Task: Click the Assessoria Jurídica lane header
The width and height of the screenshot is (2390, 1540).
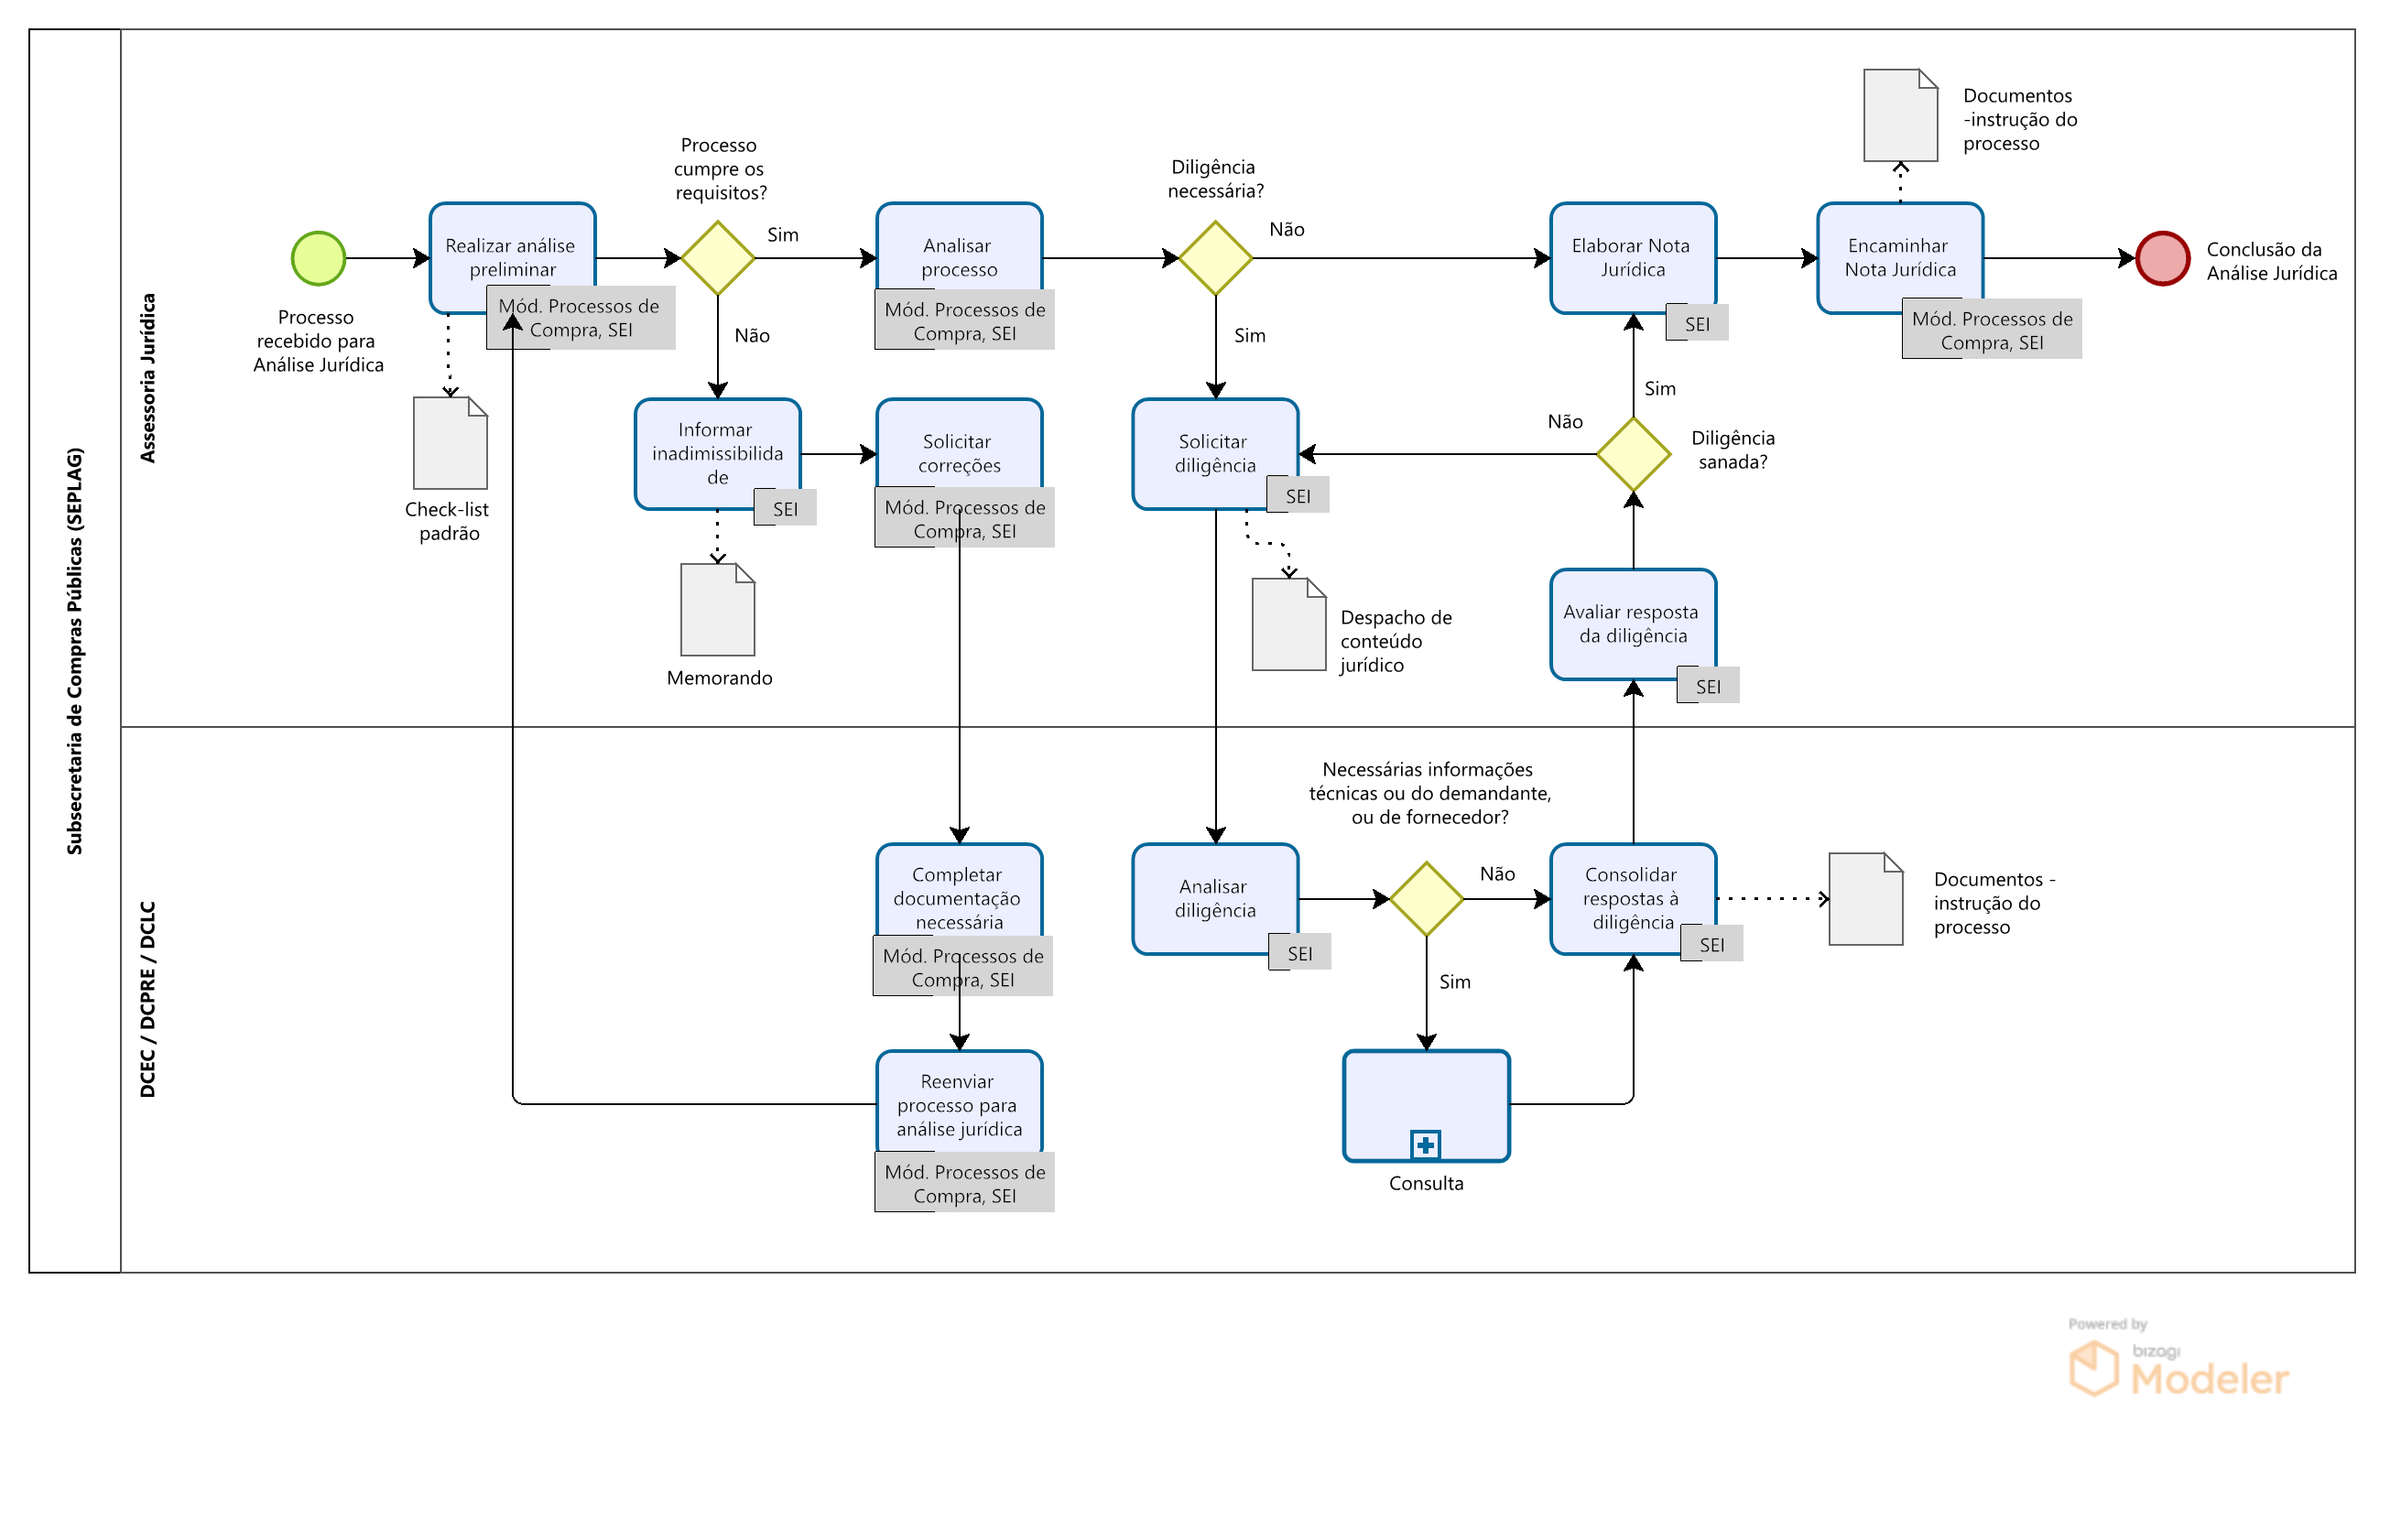Action: [148, 378]
